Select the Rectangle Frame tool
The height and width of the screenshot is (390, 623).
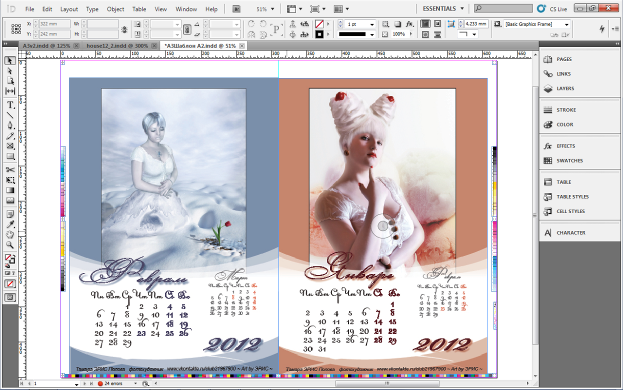tap(10, 146)
